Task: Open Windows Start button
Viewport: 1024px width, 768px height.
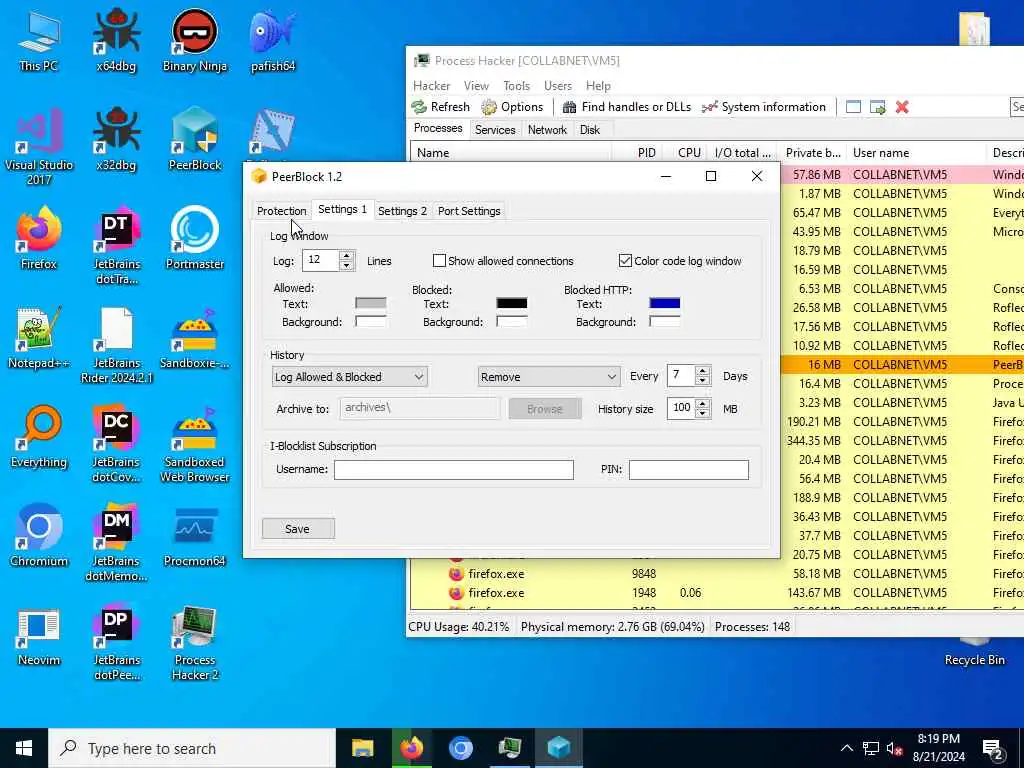Action: pyautogui.click(x=24, y=748)
